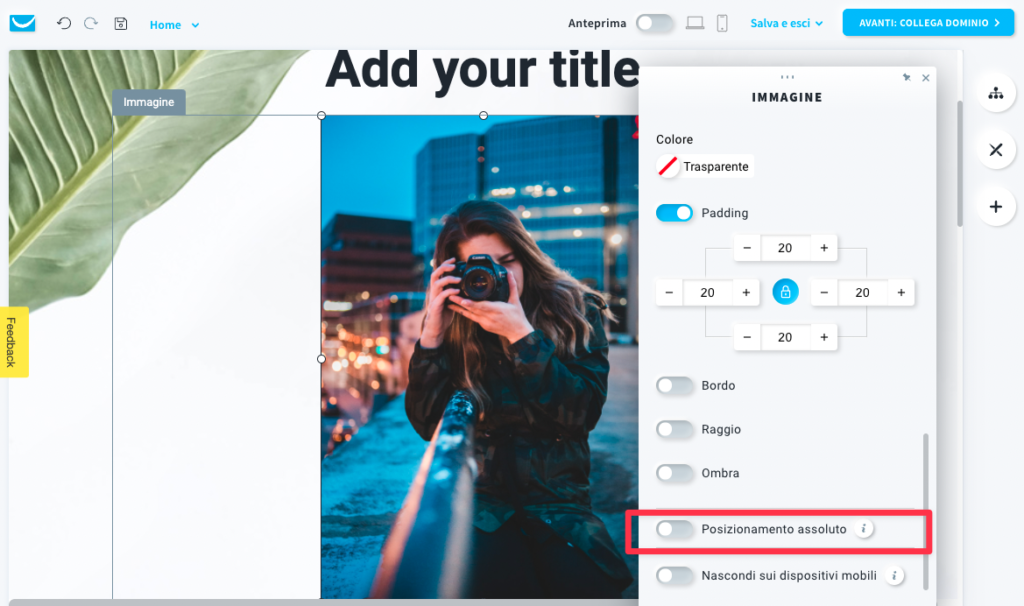Click the redo arrow icon
Image resolution: width=1024 pixels, height=606 pixels.
[x=91, y=24]
